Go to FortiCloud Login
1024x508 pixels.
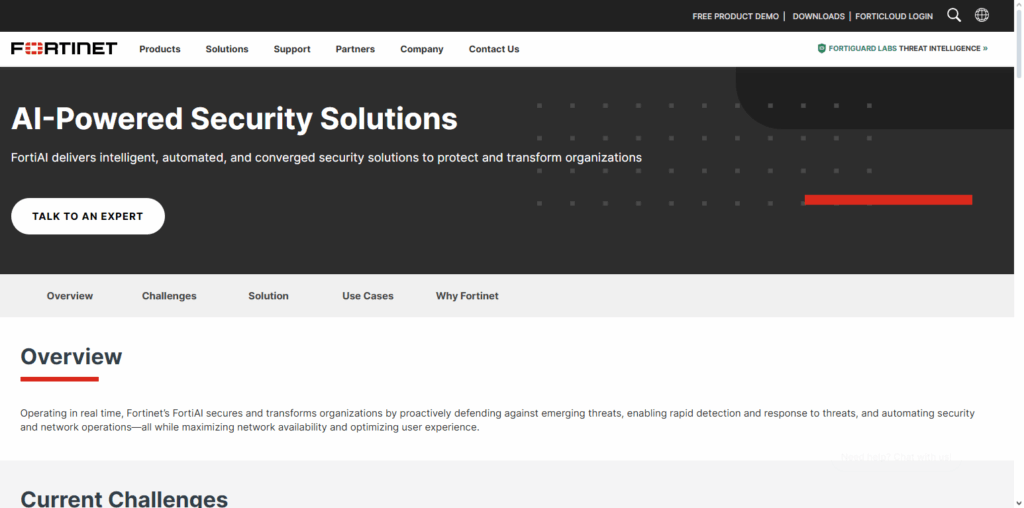coord(894,16)
